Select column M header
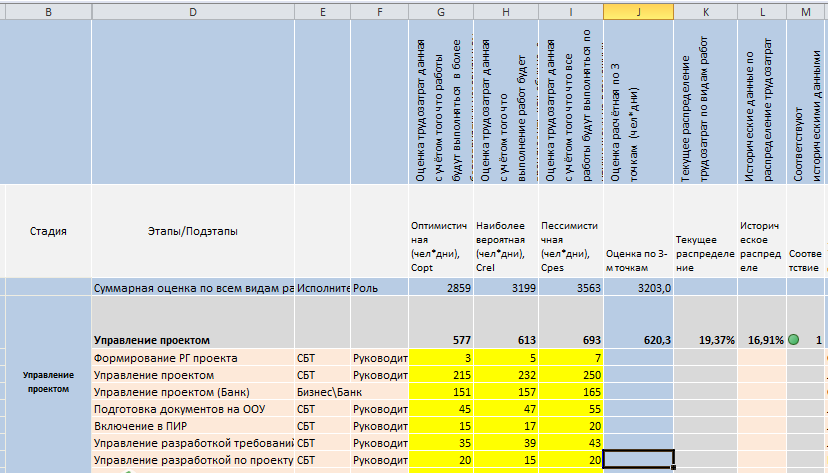828x473 pixels. point(806,12)
